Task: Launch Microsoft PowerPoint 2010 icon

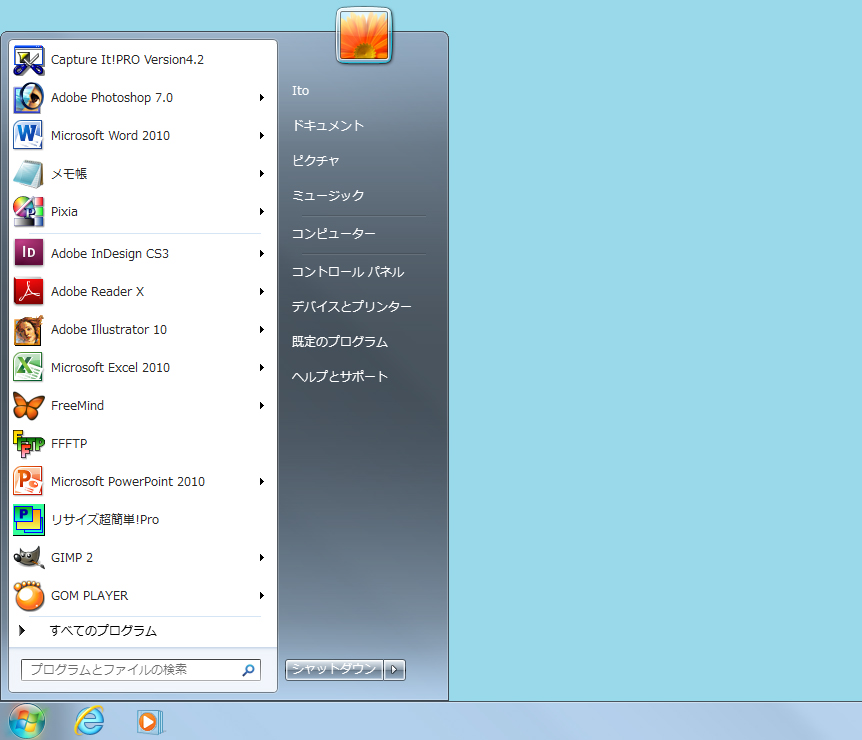Action: (x=29, y=482)
